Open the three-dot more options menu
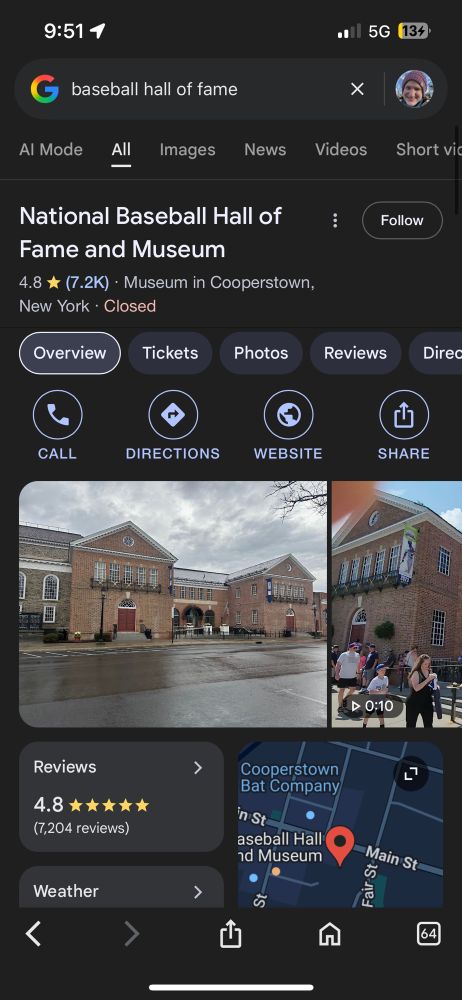This screenshot has height=1000, width=462. pyautogui.click(x=335, y=221)
